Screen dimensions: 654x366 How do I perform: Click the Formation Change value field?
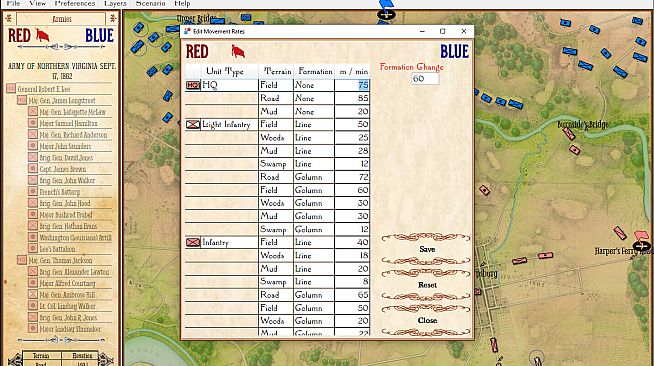click(425, 78)
